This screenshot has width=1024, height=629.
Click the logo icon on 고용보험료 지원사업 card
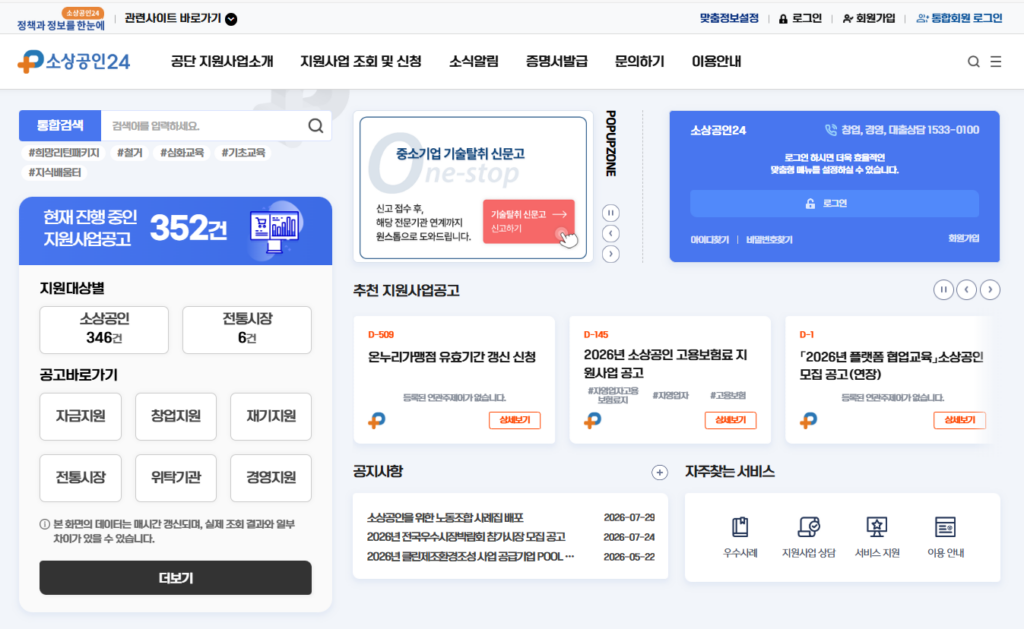click(592, 421)
